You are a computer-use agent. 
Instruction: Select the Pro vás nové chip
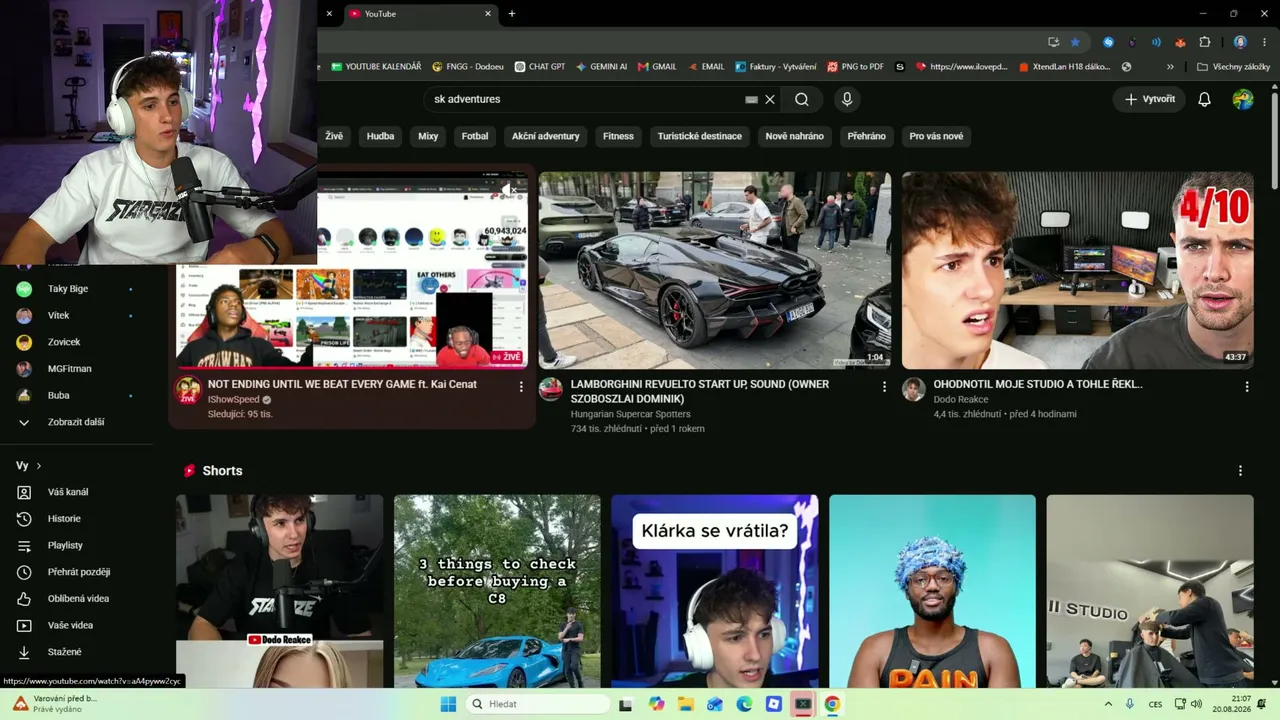(937, 136)
